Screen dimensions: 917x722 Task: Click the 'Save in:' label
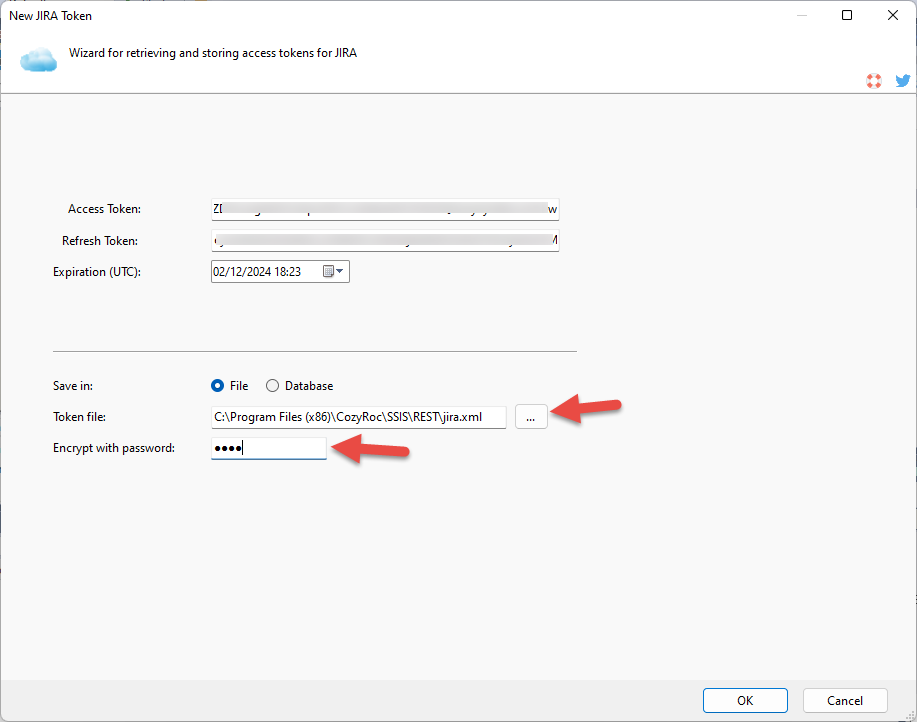(73, 386)
